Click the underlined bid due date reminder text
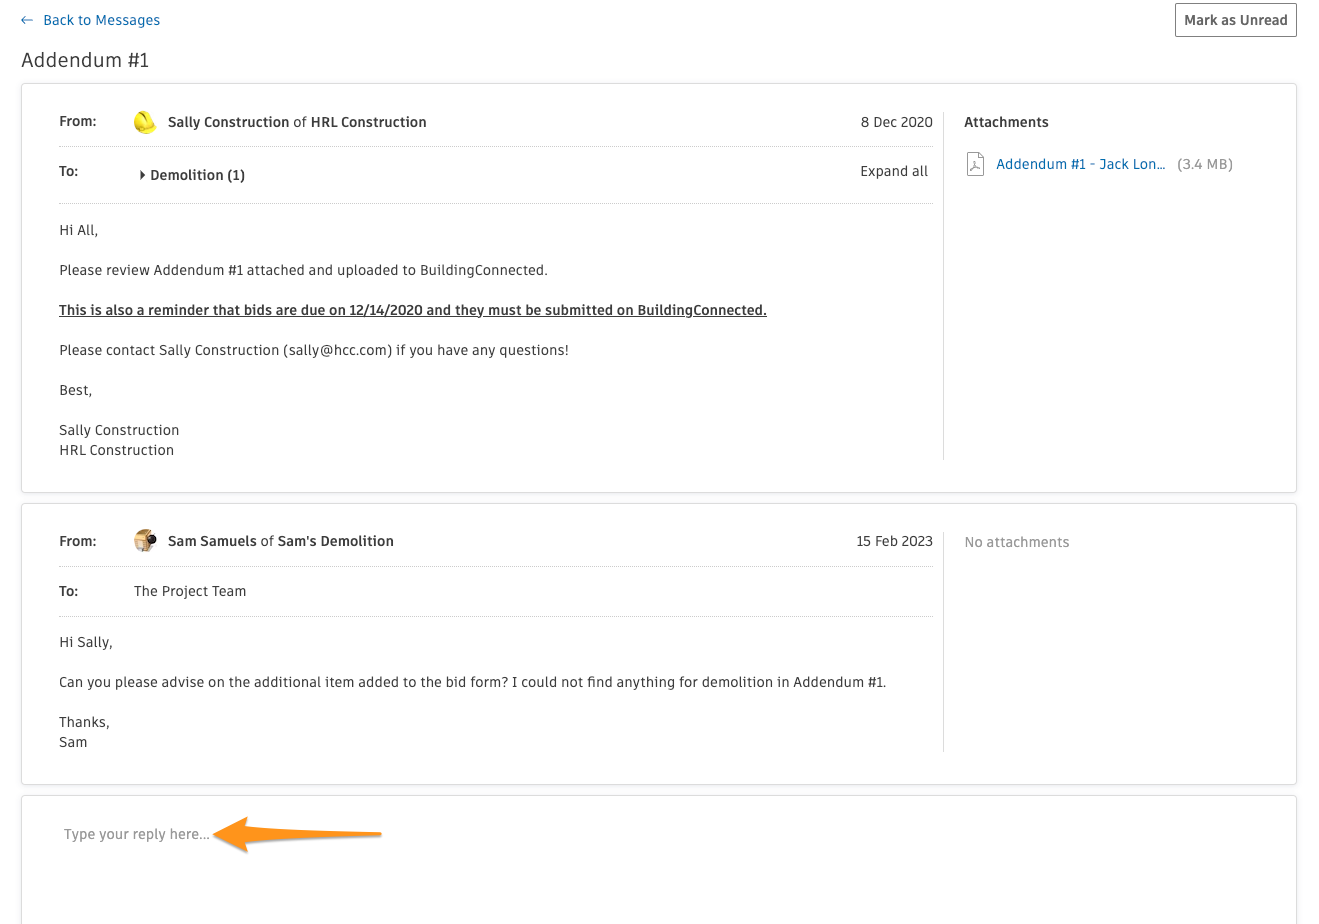Screen dimensions: 1319x924 [412, 309]
